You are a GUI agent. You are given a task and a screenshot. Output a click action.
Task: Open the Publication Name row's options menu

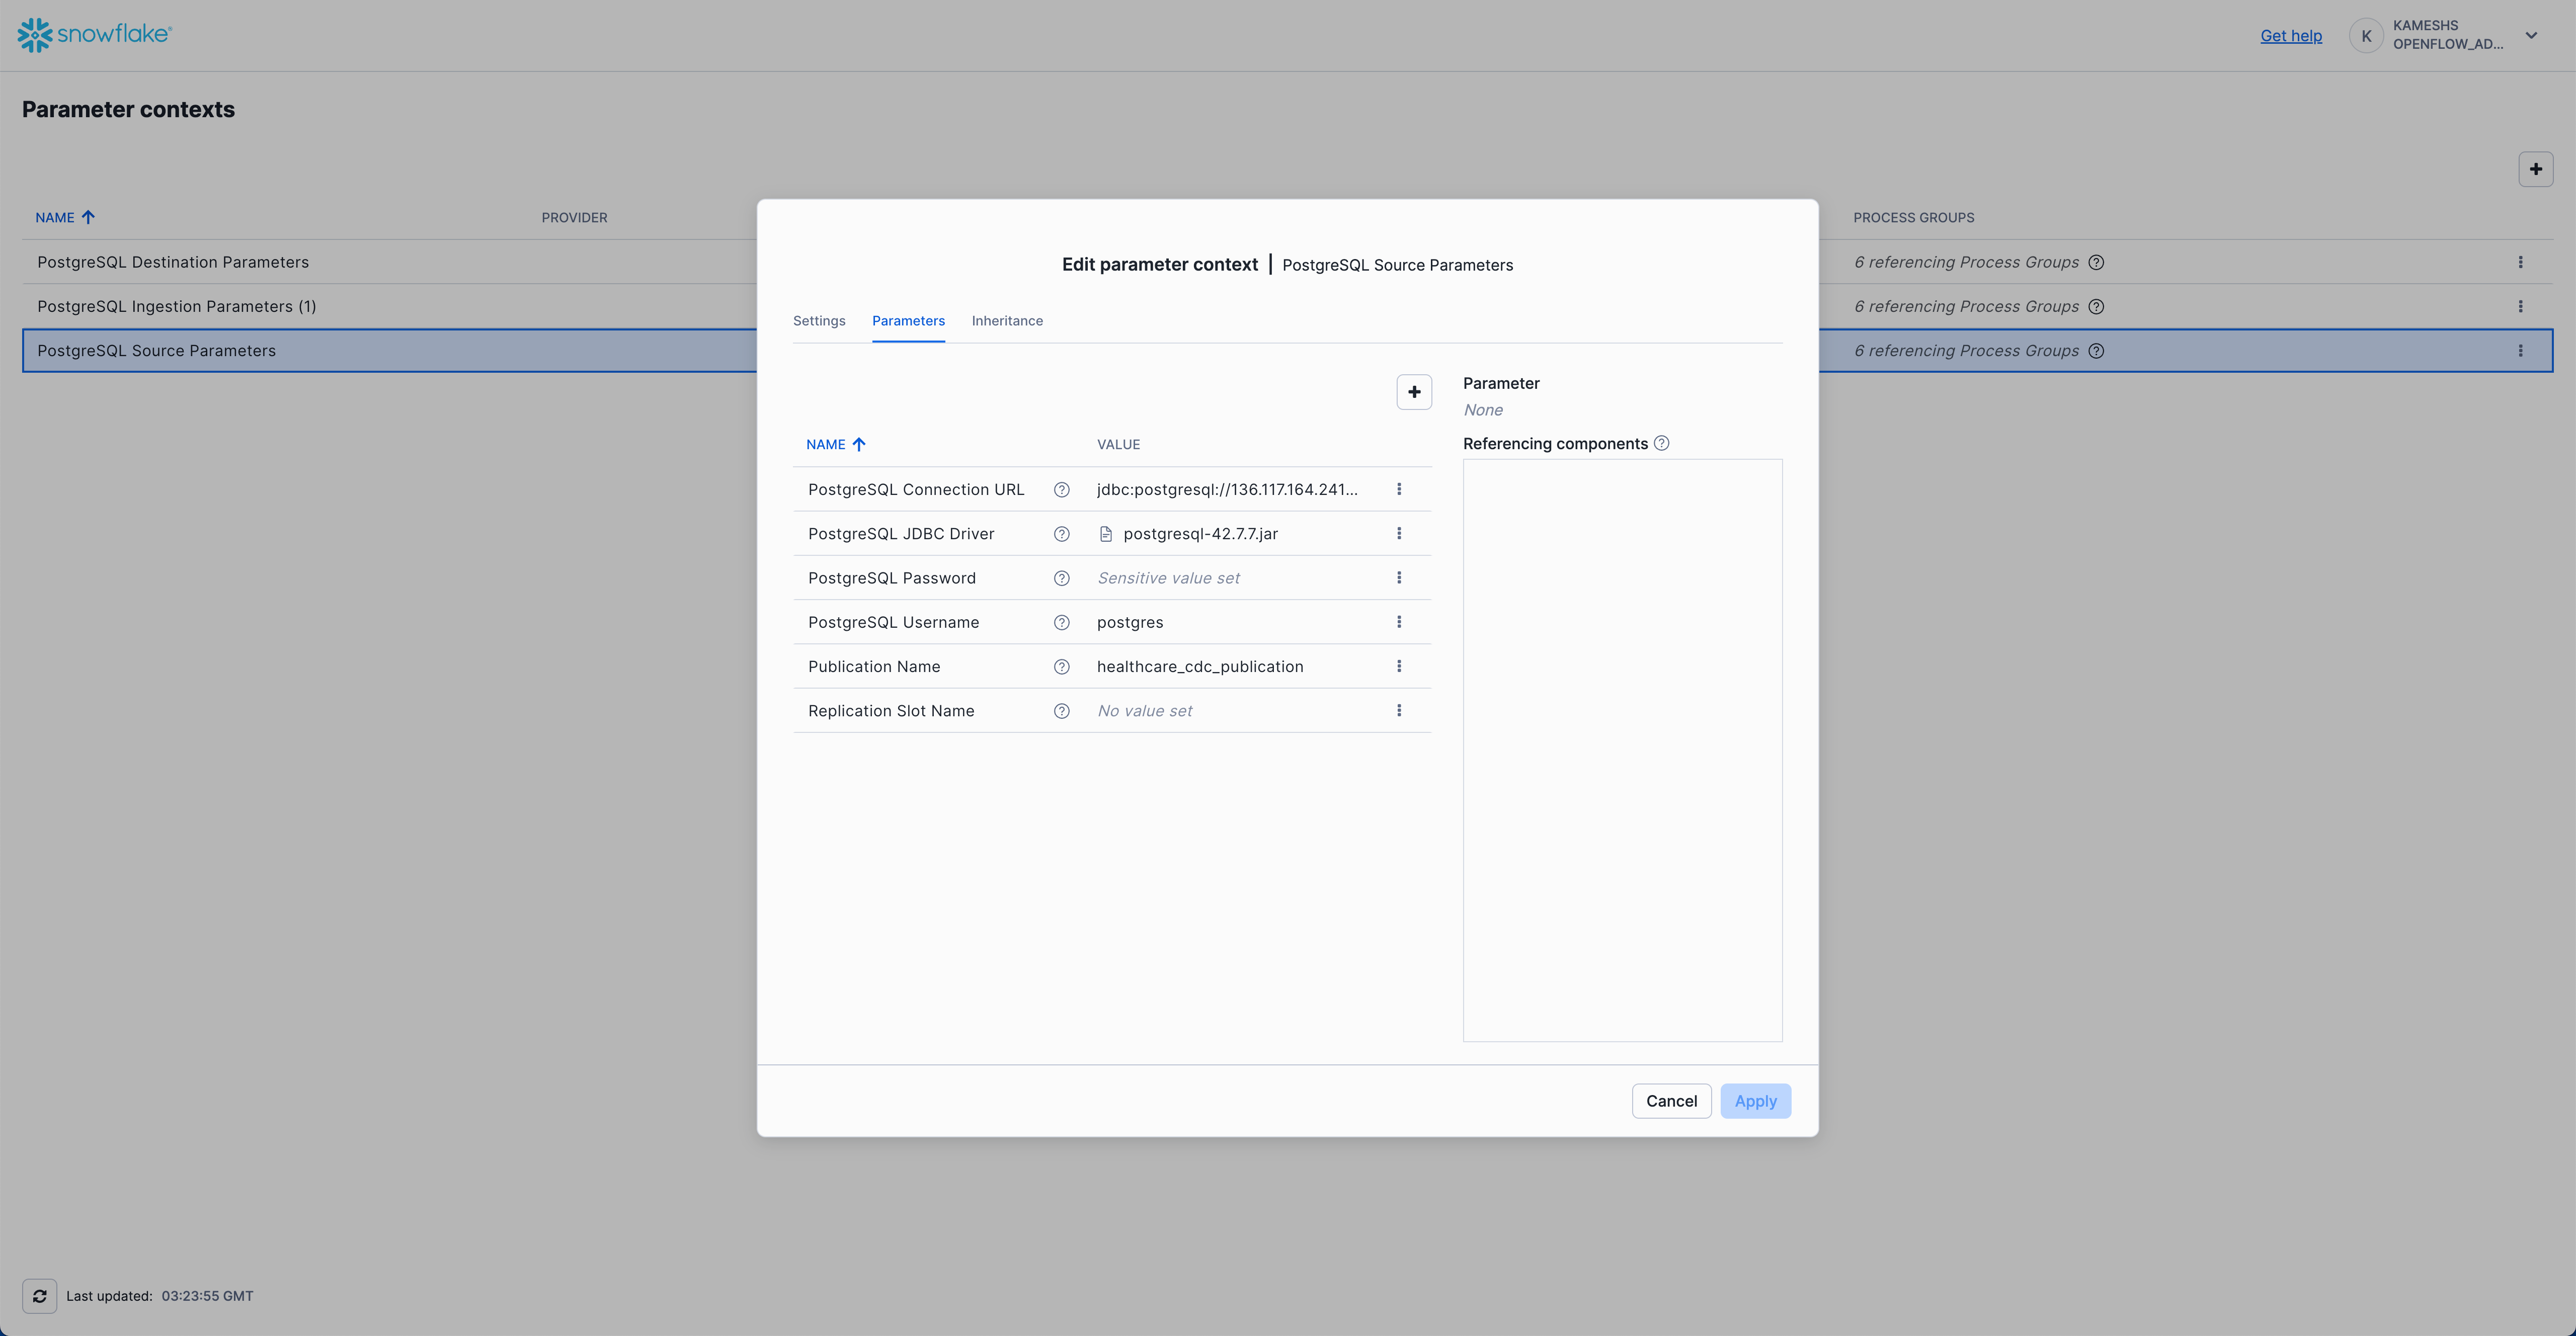(1398, 667)
